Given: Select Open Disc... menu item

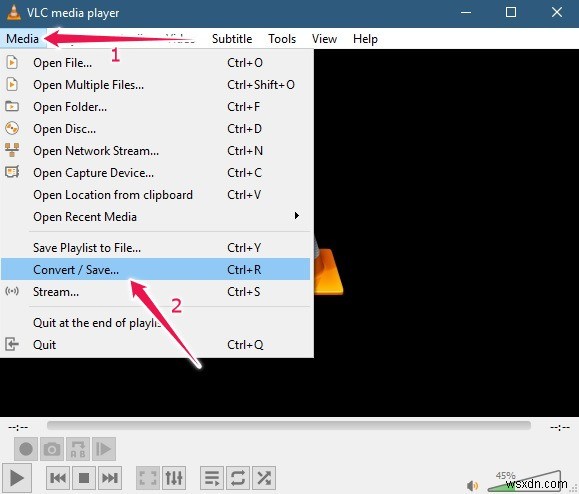Looking at the screenshot, I should [x=155, y=129].
